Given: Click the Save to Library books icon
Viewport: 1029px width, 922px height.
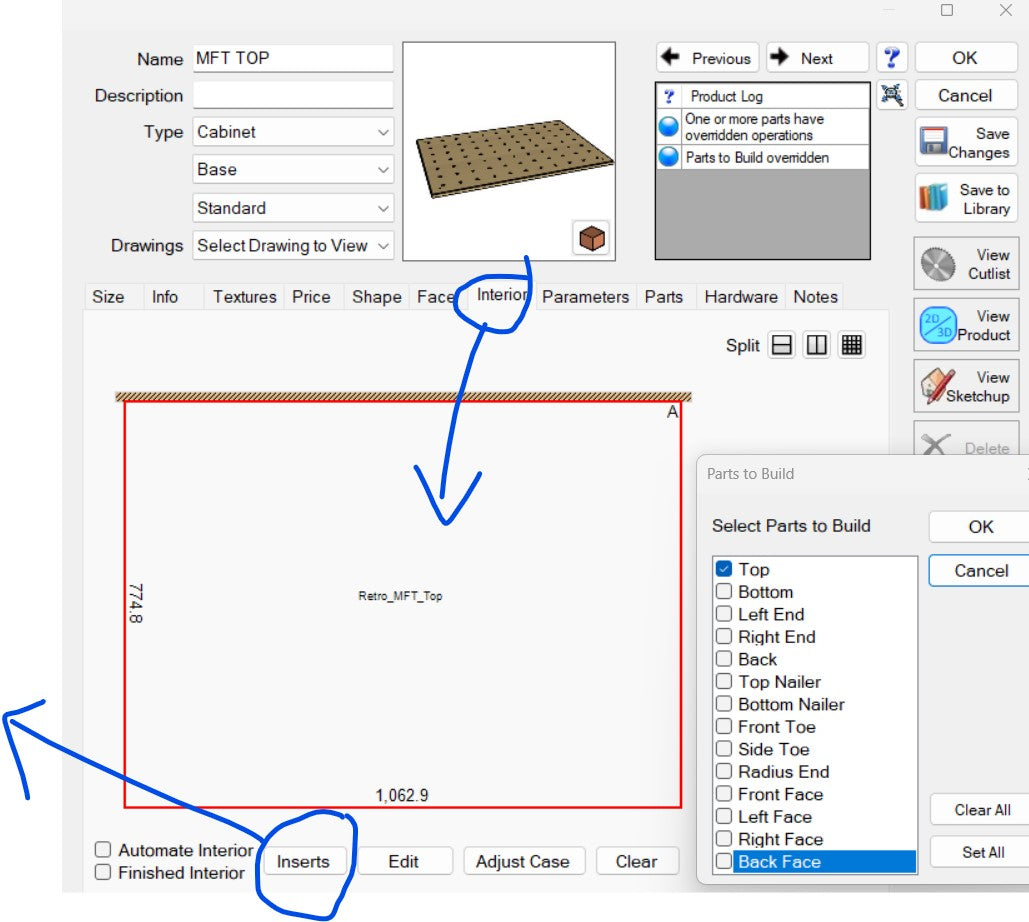Looking at the screenshot, I should 933,199.
